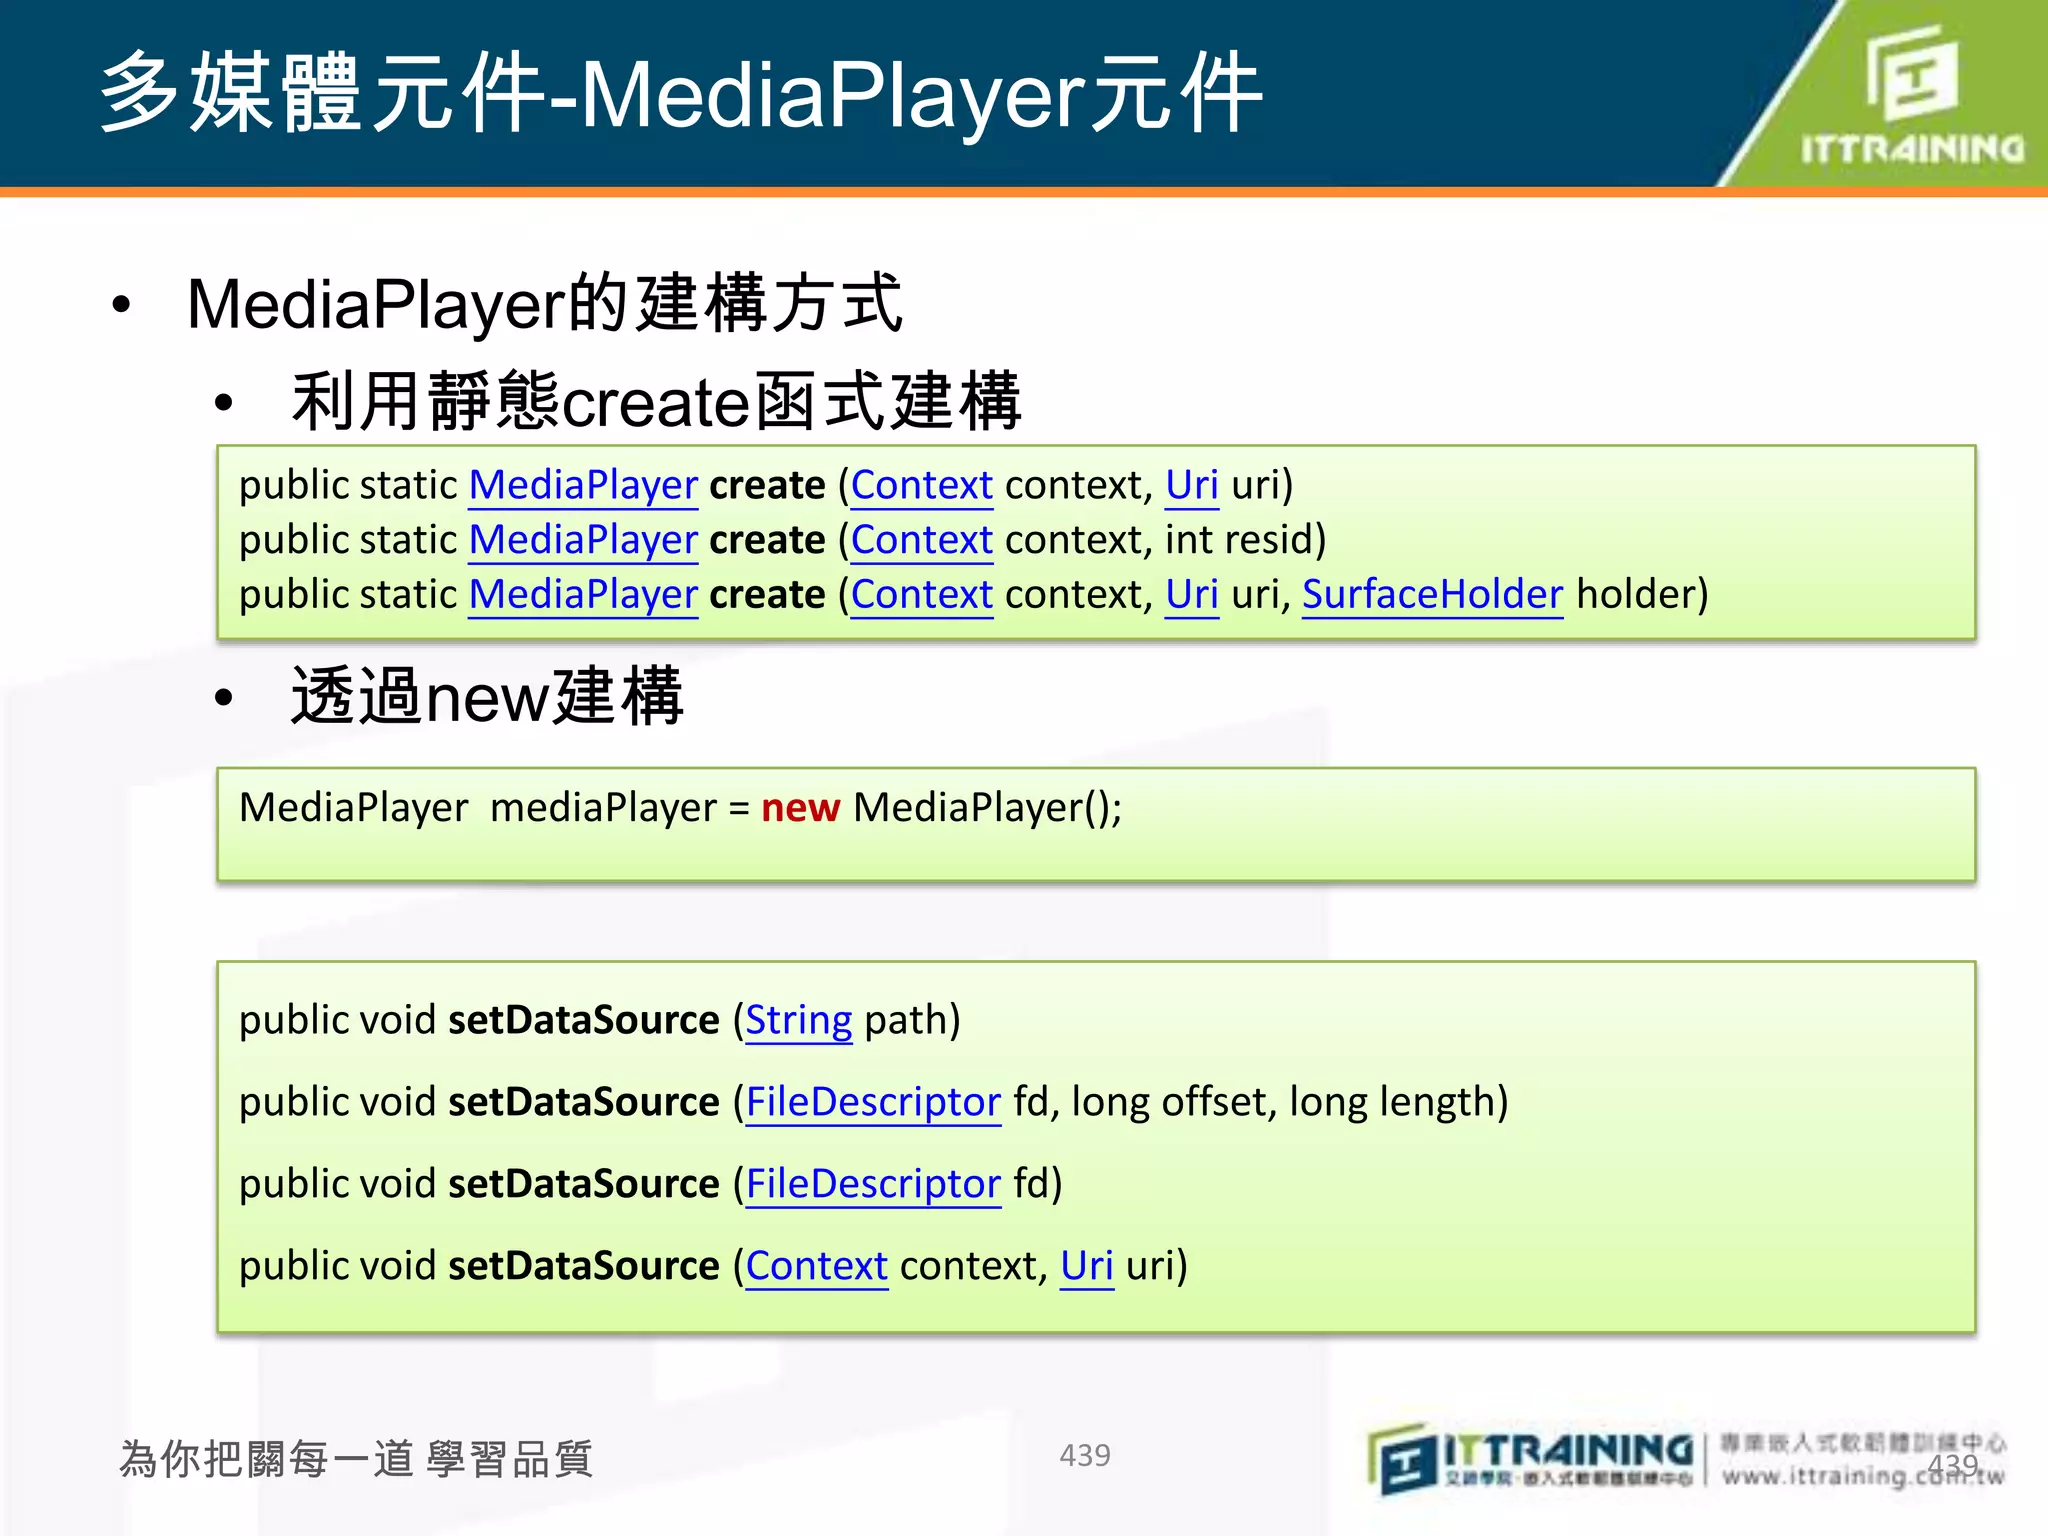Open MediaPlayer link in int resid line
This screenshot has width=2048, height=1536.
(x=583, y=540)
